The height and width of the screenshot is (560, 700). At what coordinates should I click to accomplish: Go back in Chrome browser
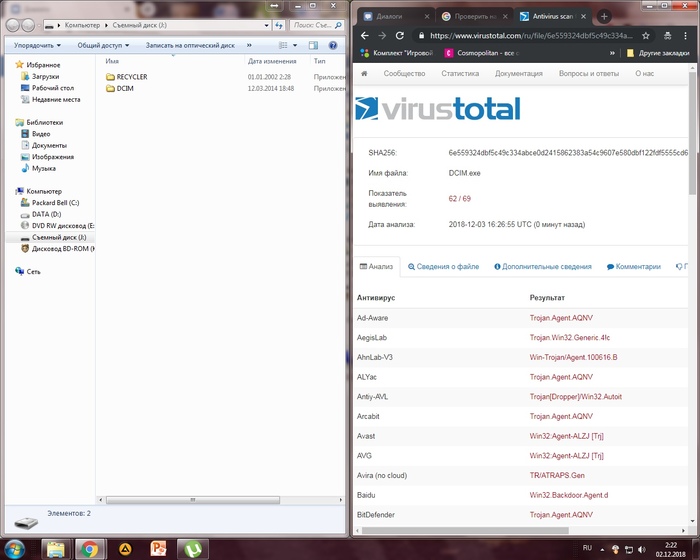click(365, 36)
